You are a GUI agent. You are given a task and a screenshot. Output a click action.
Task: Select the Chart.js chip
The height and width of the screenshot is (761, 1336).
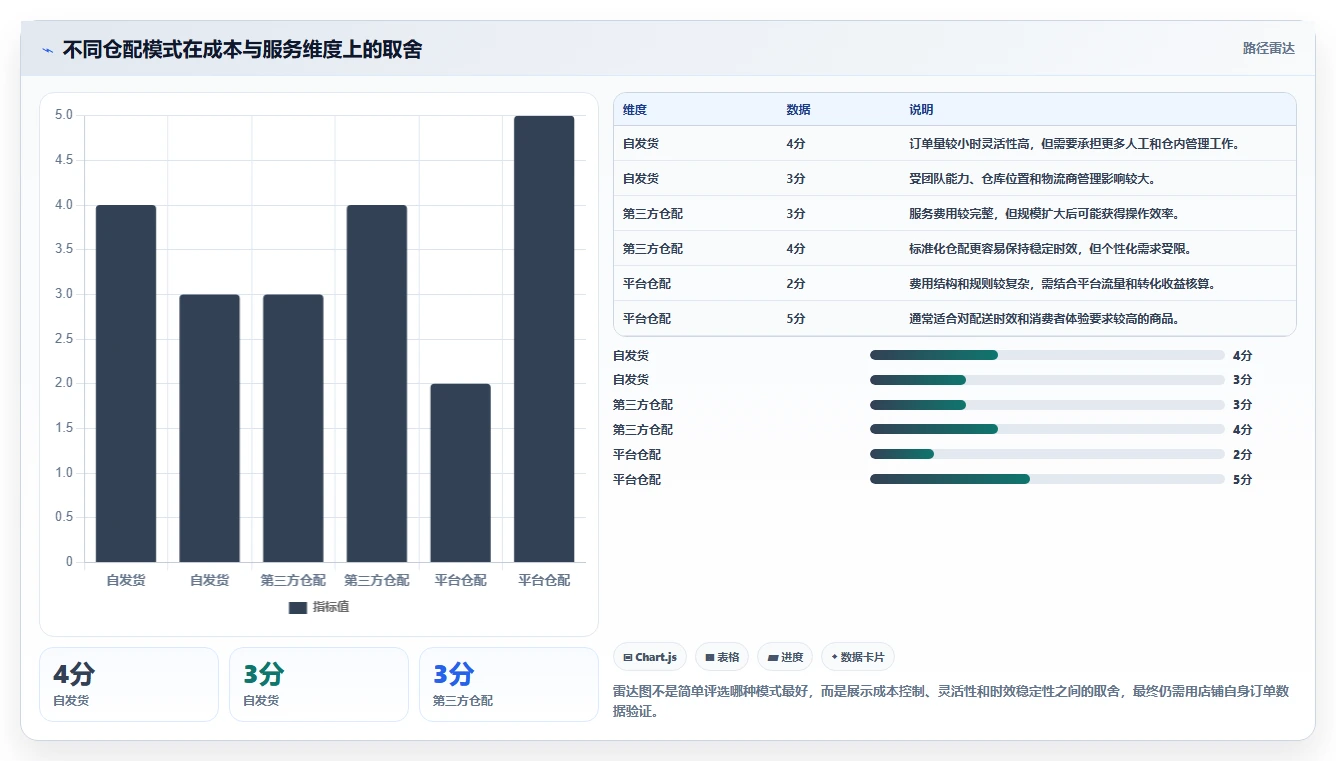click(650, 657)
